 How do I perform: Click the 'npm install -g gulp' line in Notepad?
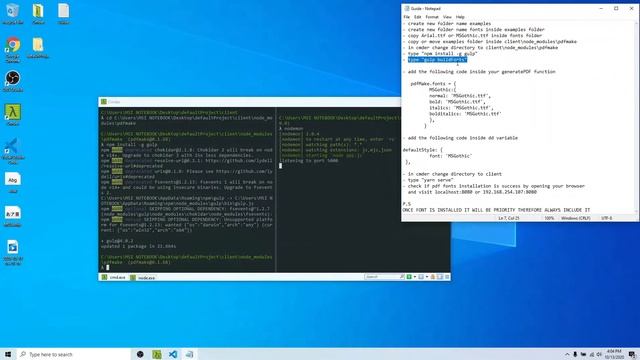(442, 53)
